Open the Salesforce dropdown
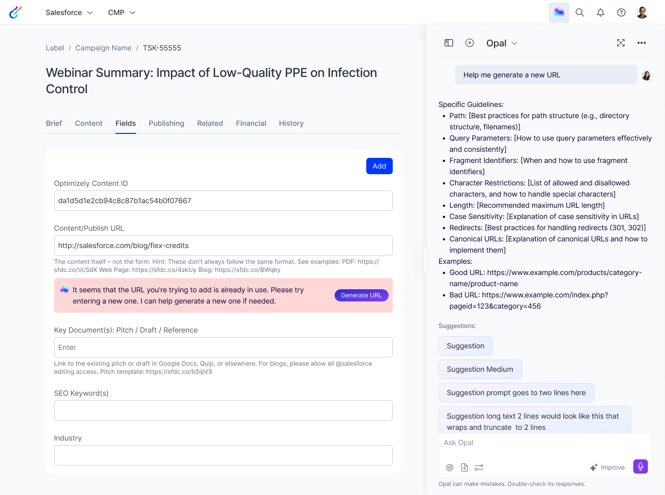The image size is (665, 495). pyautogui.click(x=69, y=13)
